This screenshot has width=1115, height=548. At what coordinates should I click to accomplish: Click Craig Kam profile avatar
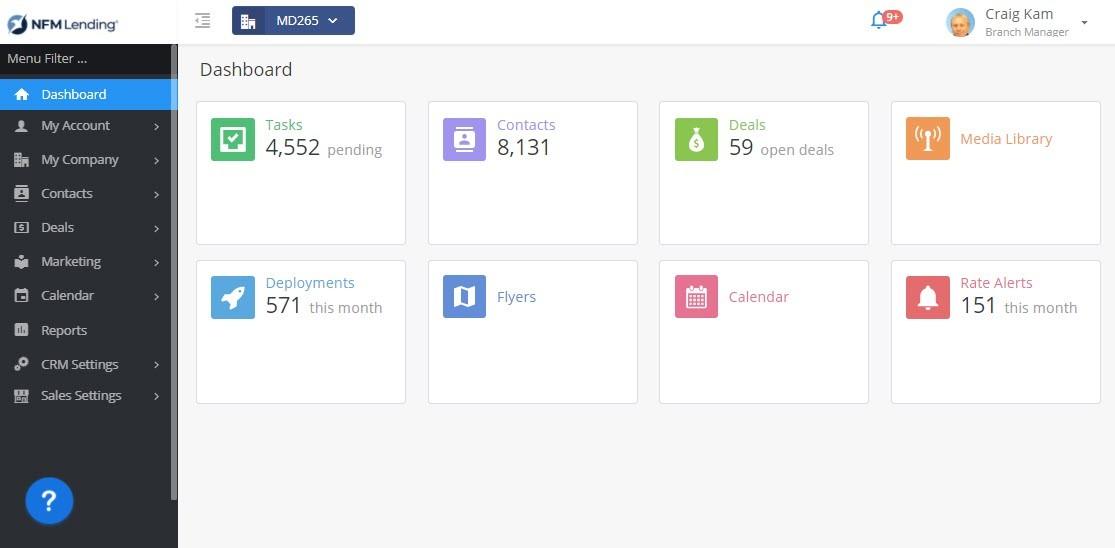click(x=960, y=23)
